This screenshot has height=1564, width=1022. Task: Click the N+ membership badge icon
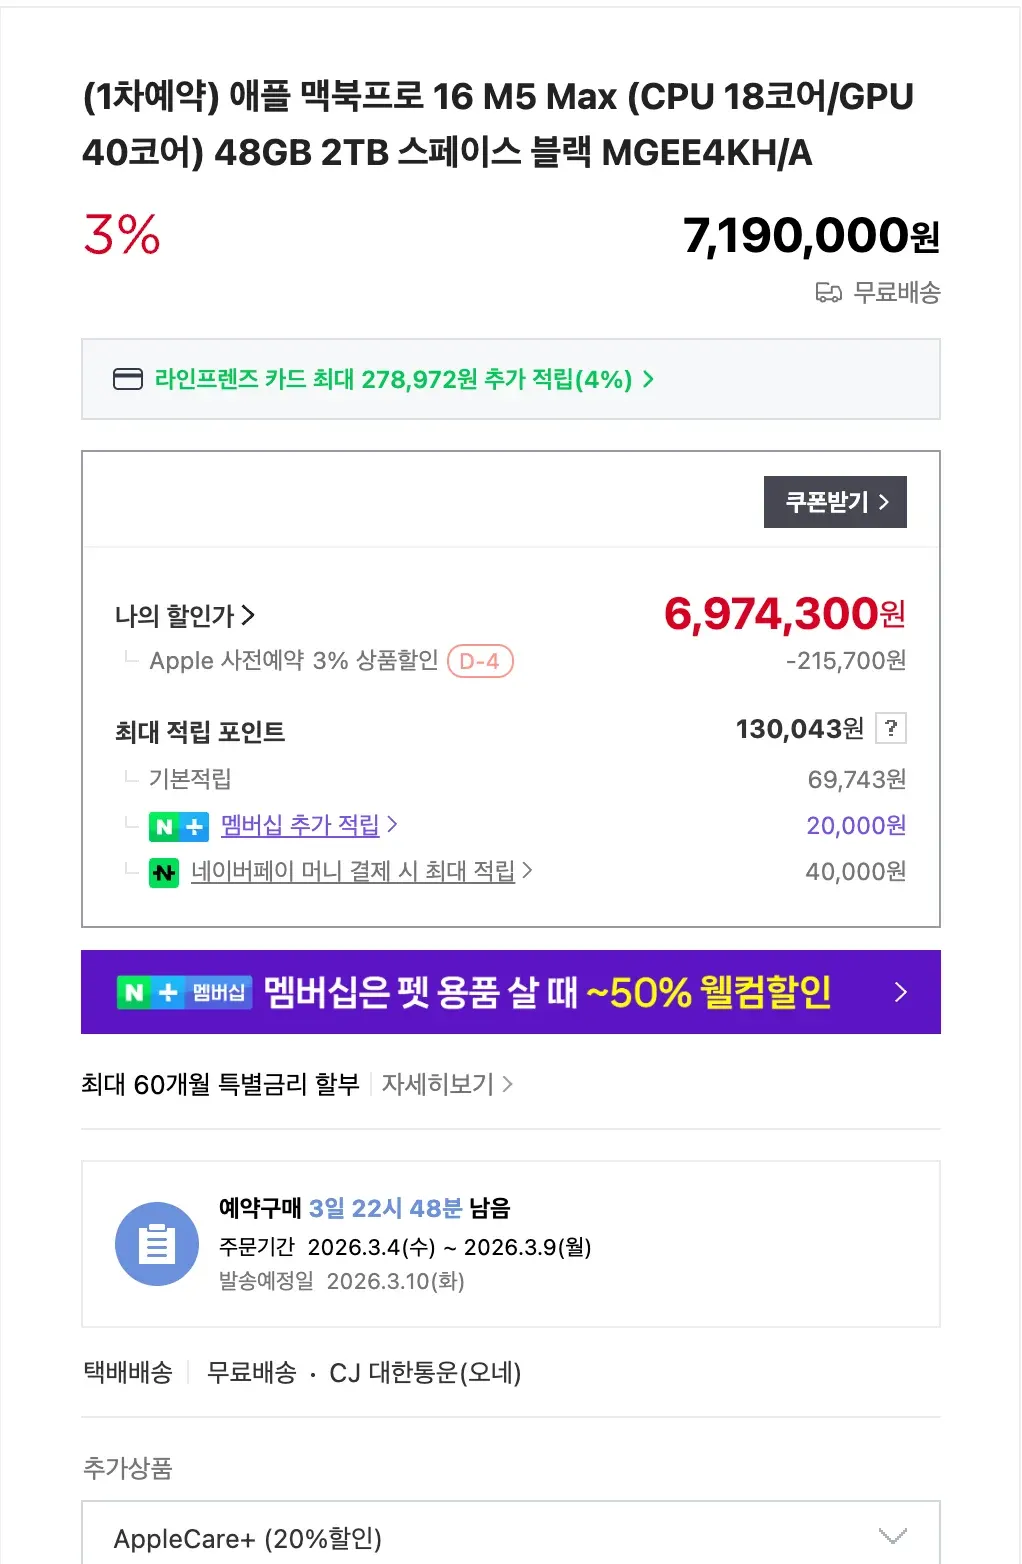178,826
